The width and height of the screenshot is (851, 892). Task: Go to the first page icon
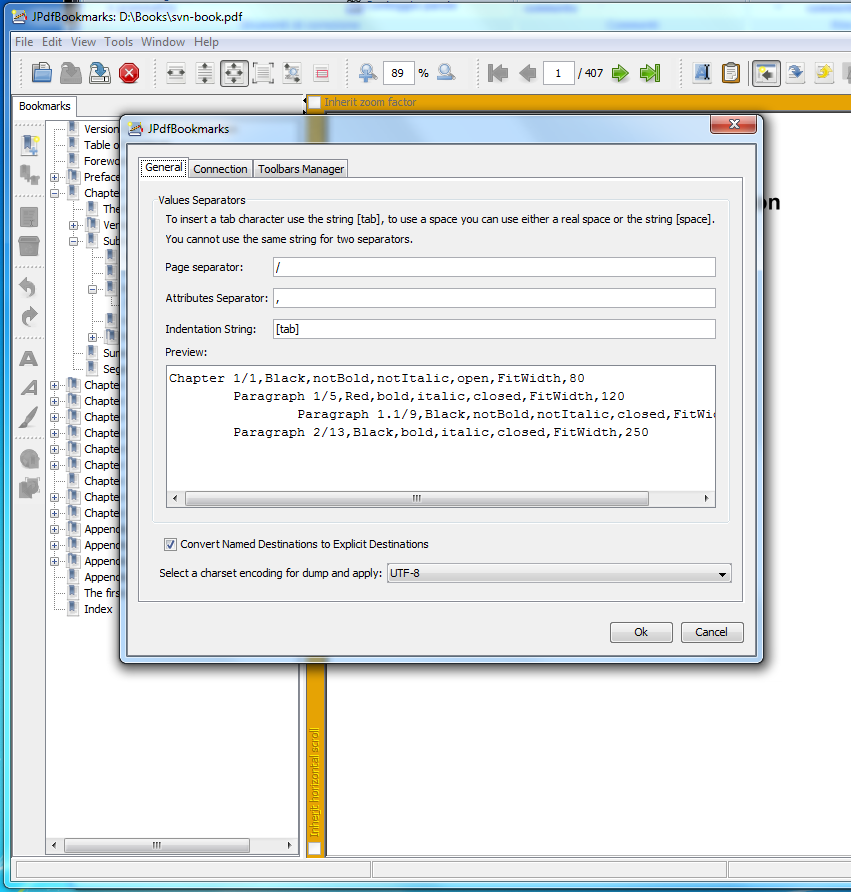point(498,73)
